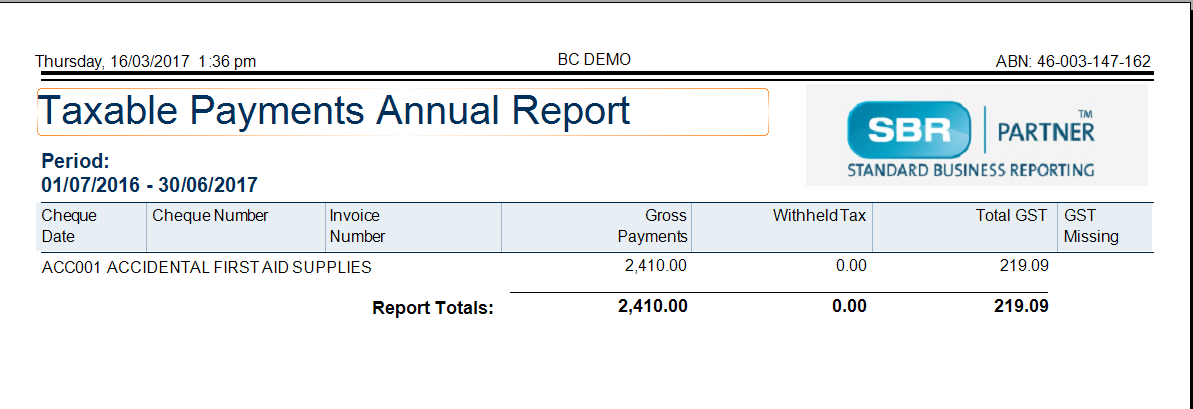The width and height of the screenshot is (1193, 409).
Task: Click the Report Totals label
Action: [433, 309]
